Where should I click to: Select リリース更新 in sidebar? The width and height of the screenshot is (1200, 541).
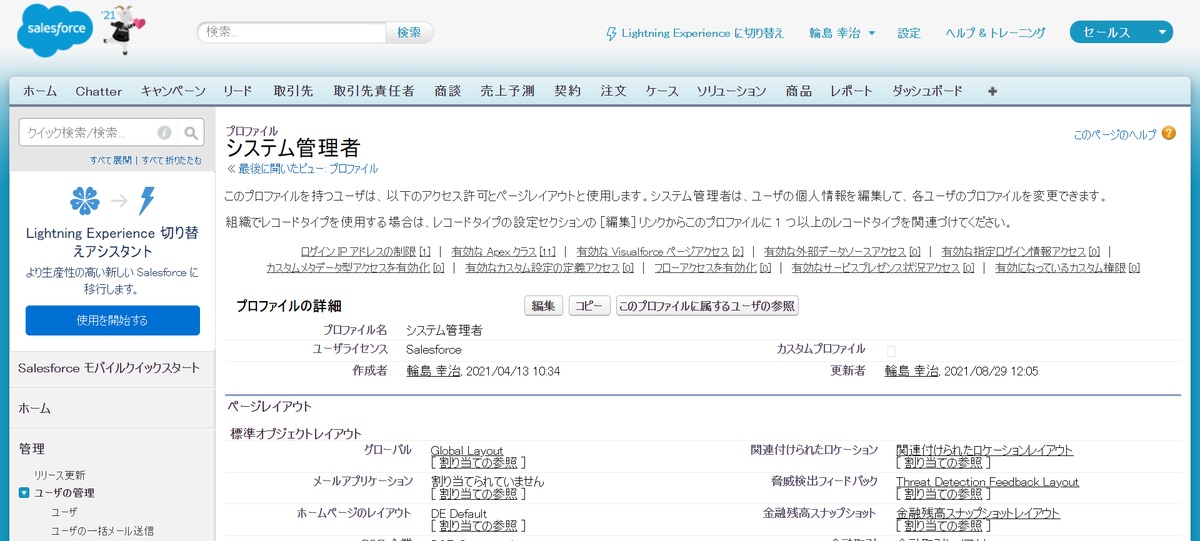(60, 475)
